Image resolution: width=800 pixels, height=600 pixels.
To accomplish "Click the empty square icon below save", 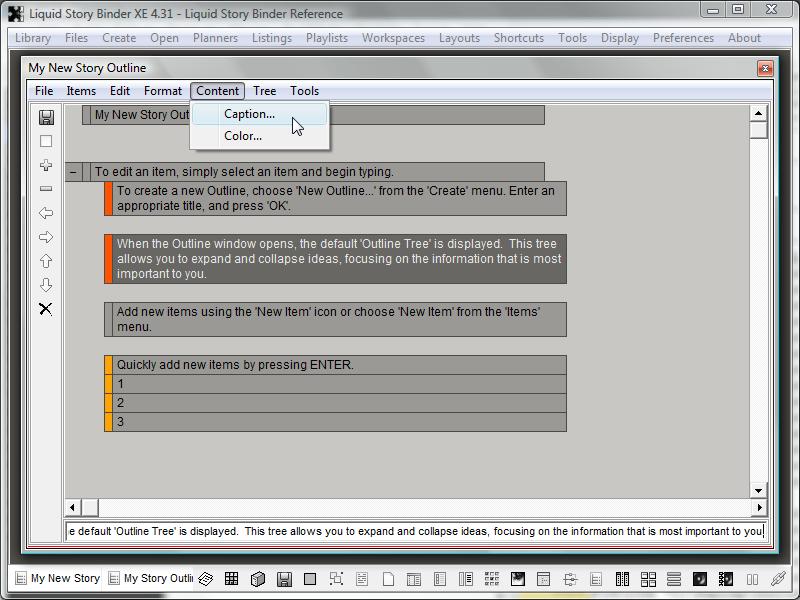I will [46, 141].
